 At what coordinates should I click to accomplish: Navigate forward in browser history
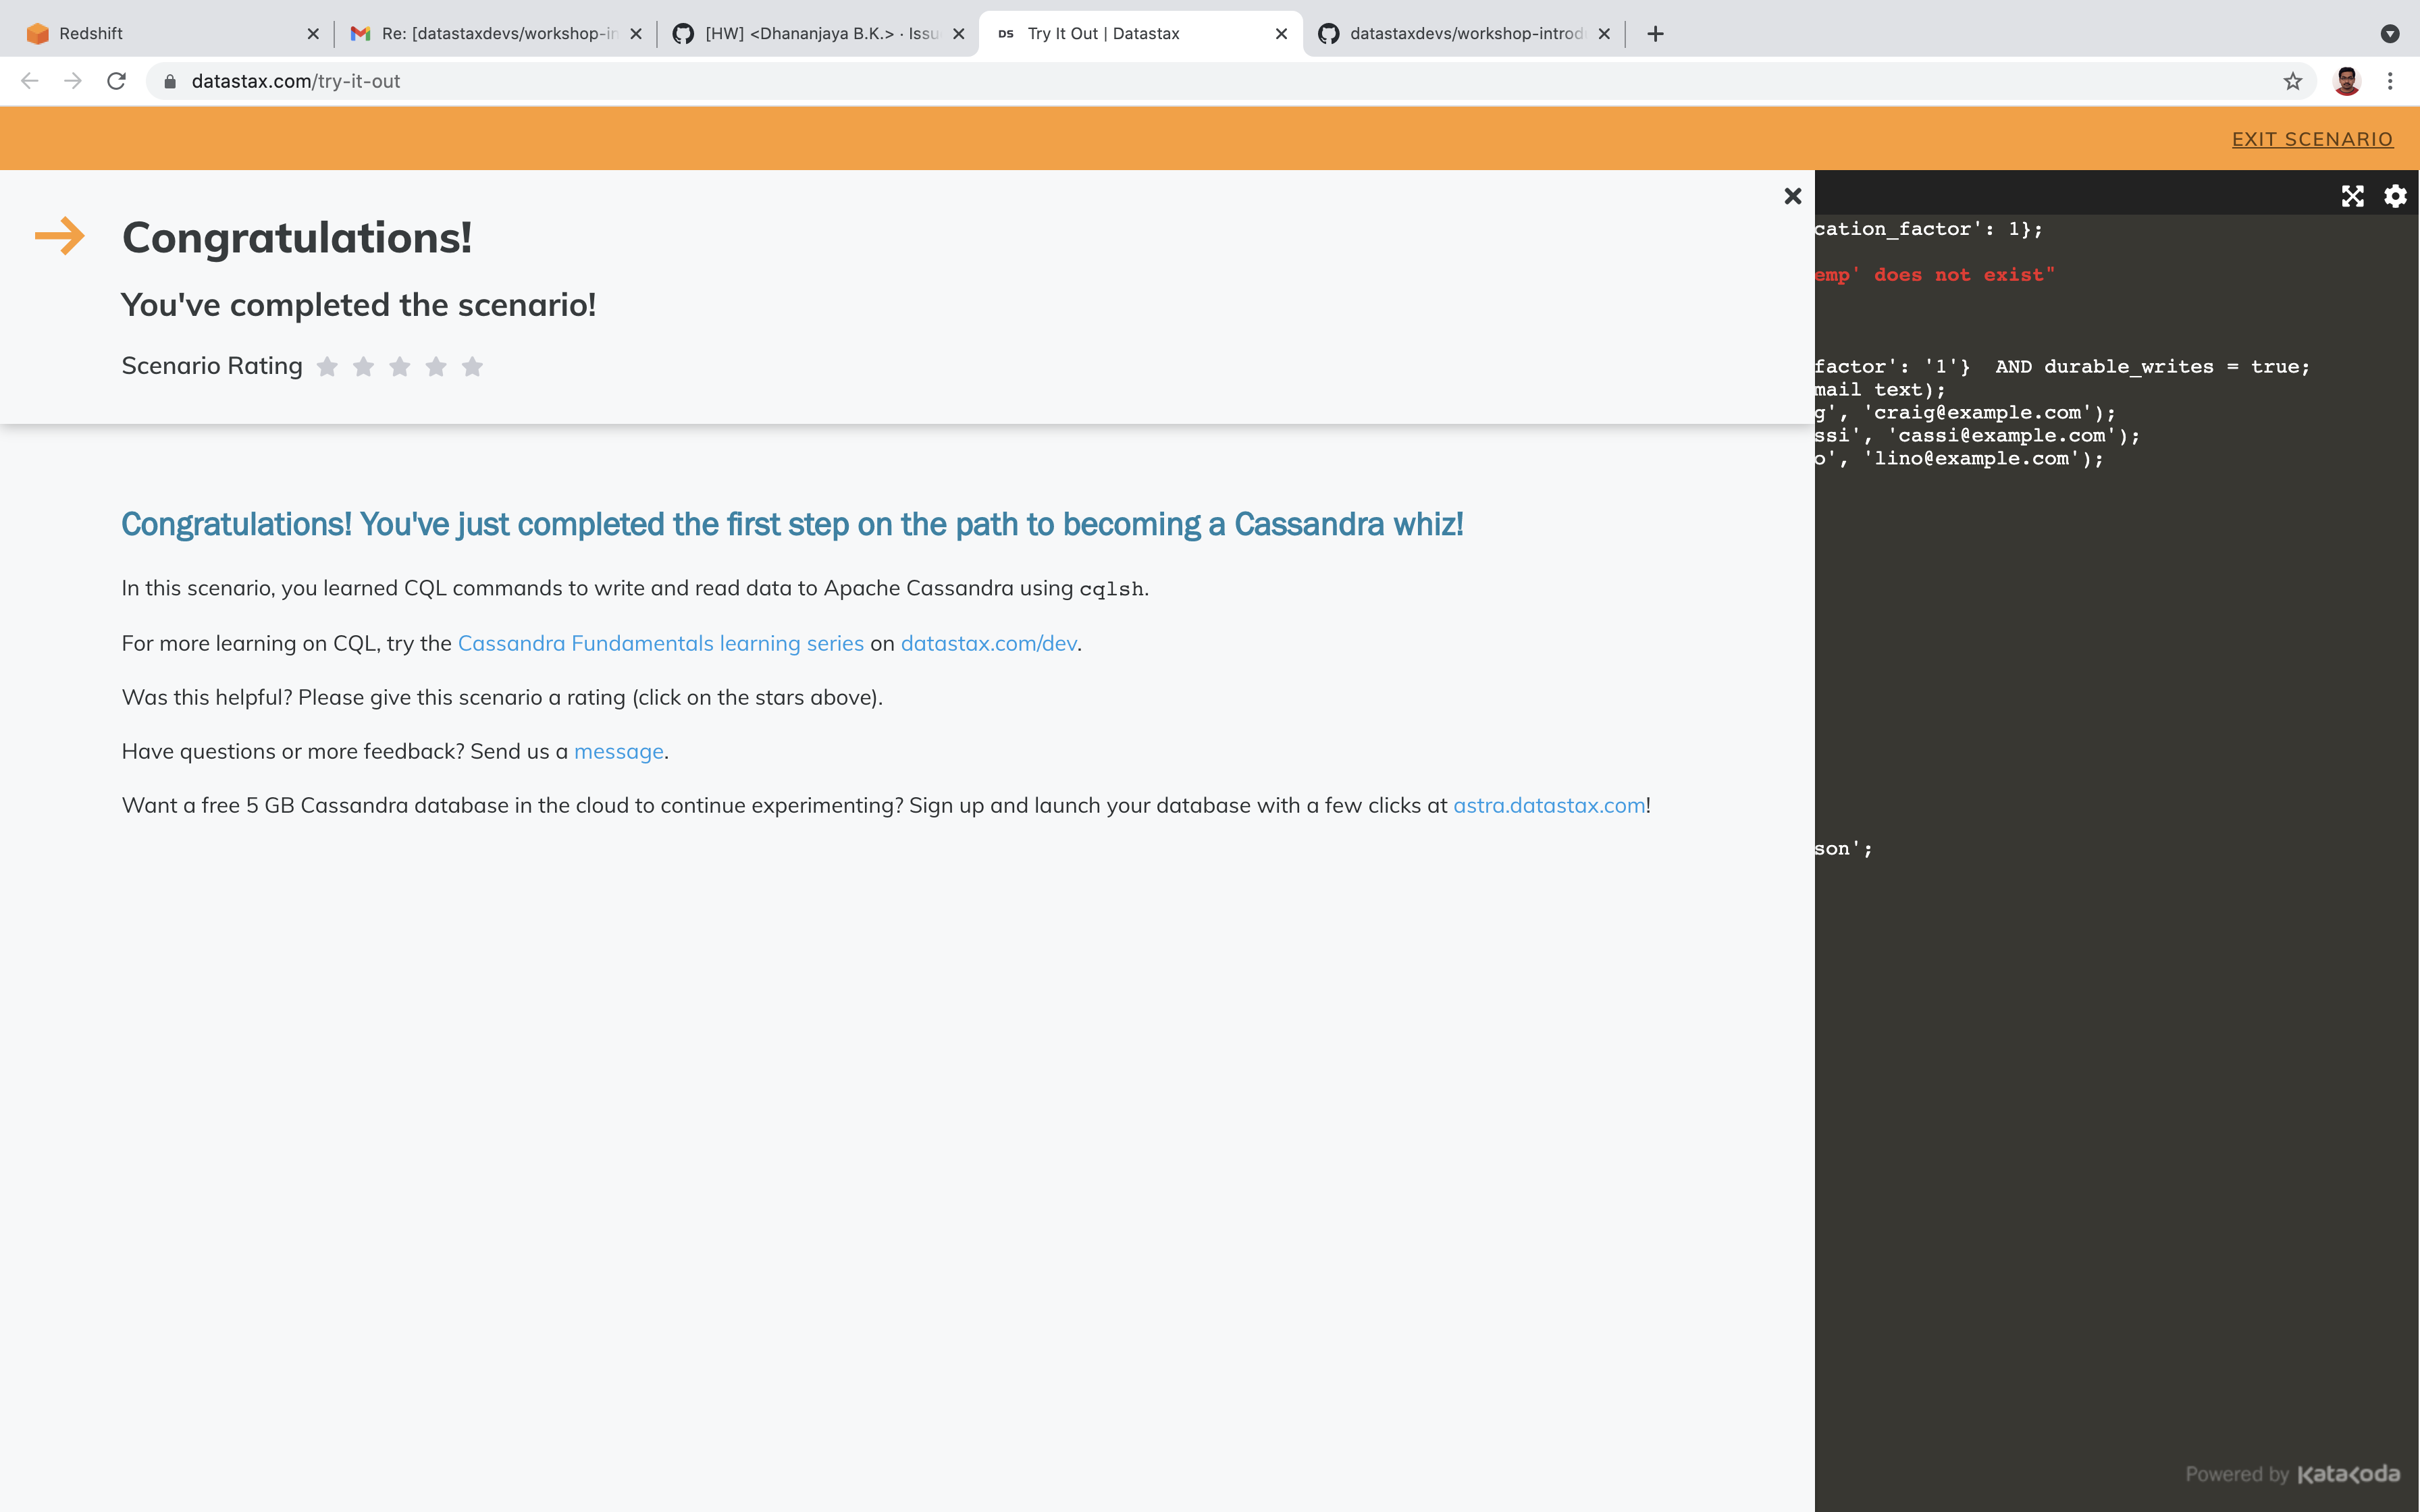[x=73, y=81]
